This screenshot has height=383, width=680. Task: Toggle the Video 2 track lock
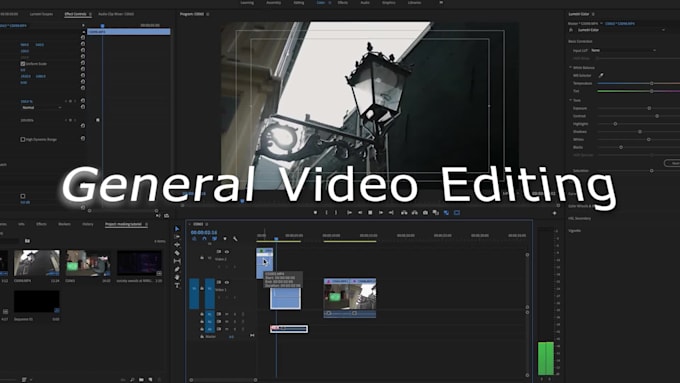point(202,258)
